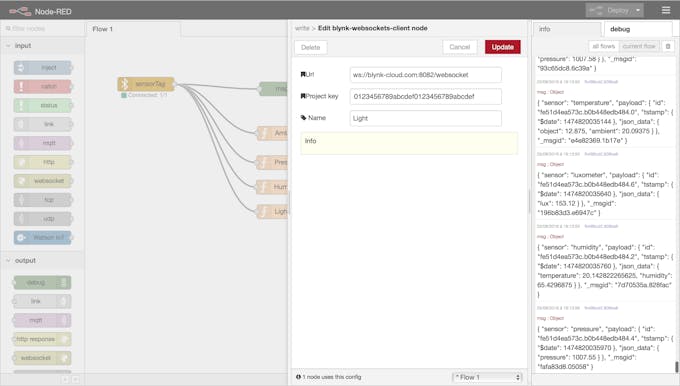Click the debug panel scrollbar

[x=677, y=366]
